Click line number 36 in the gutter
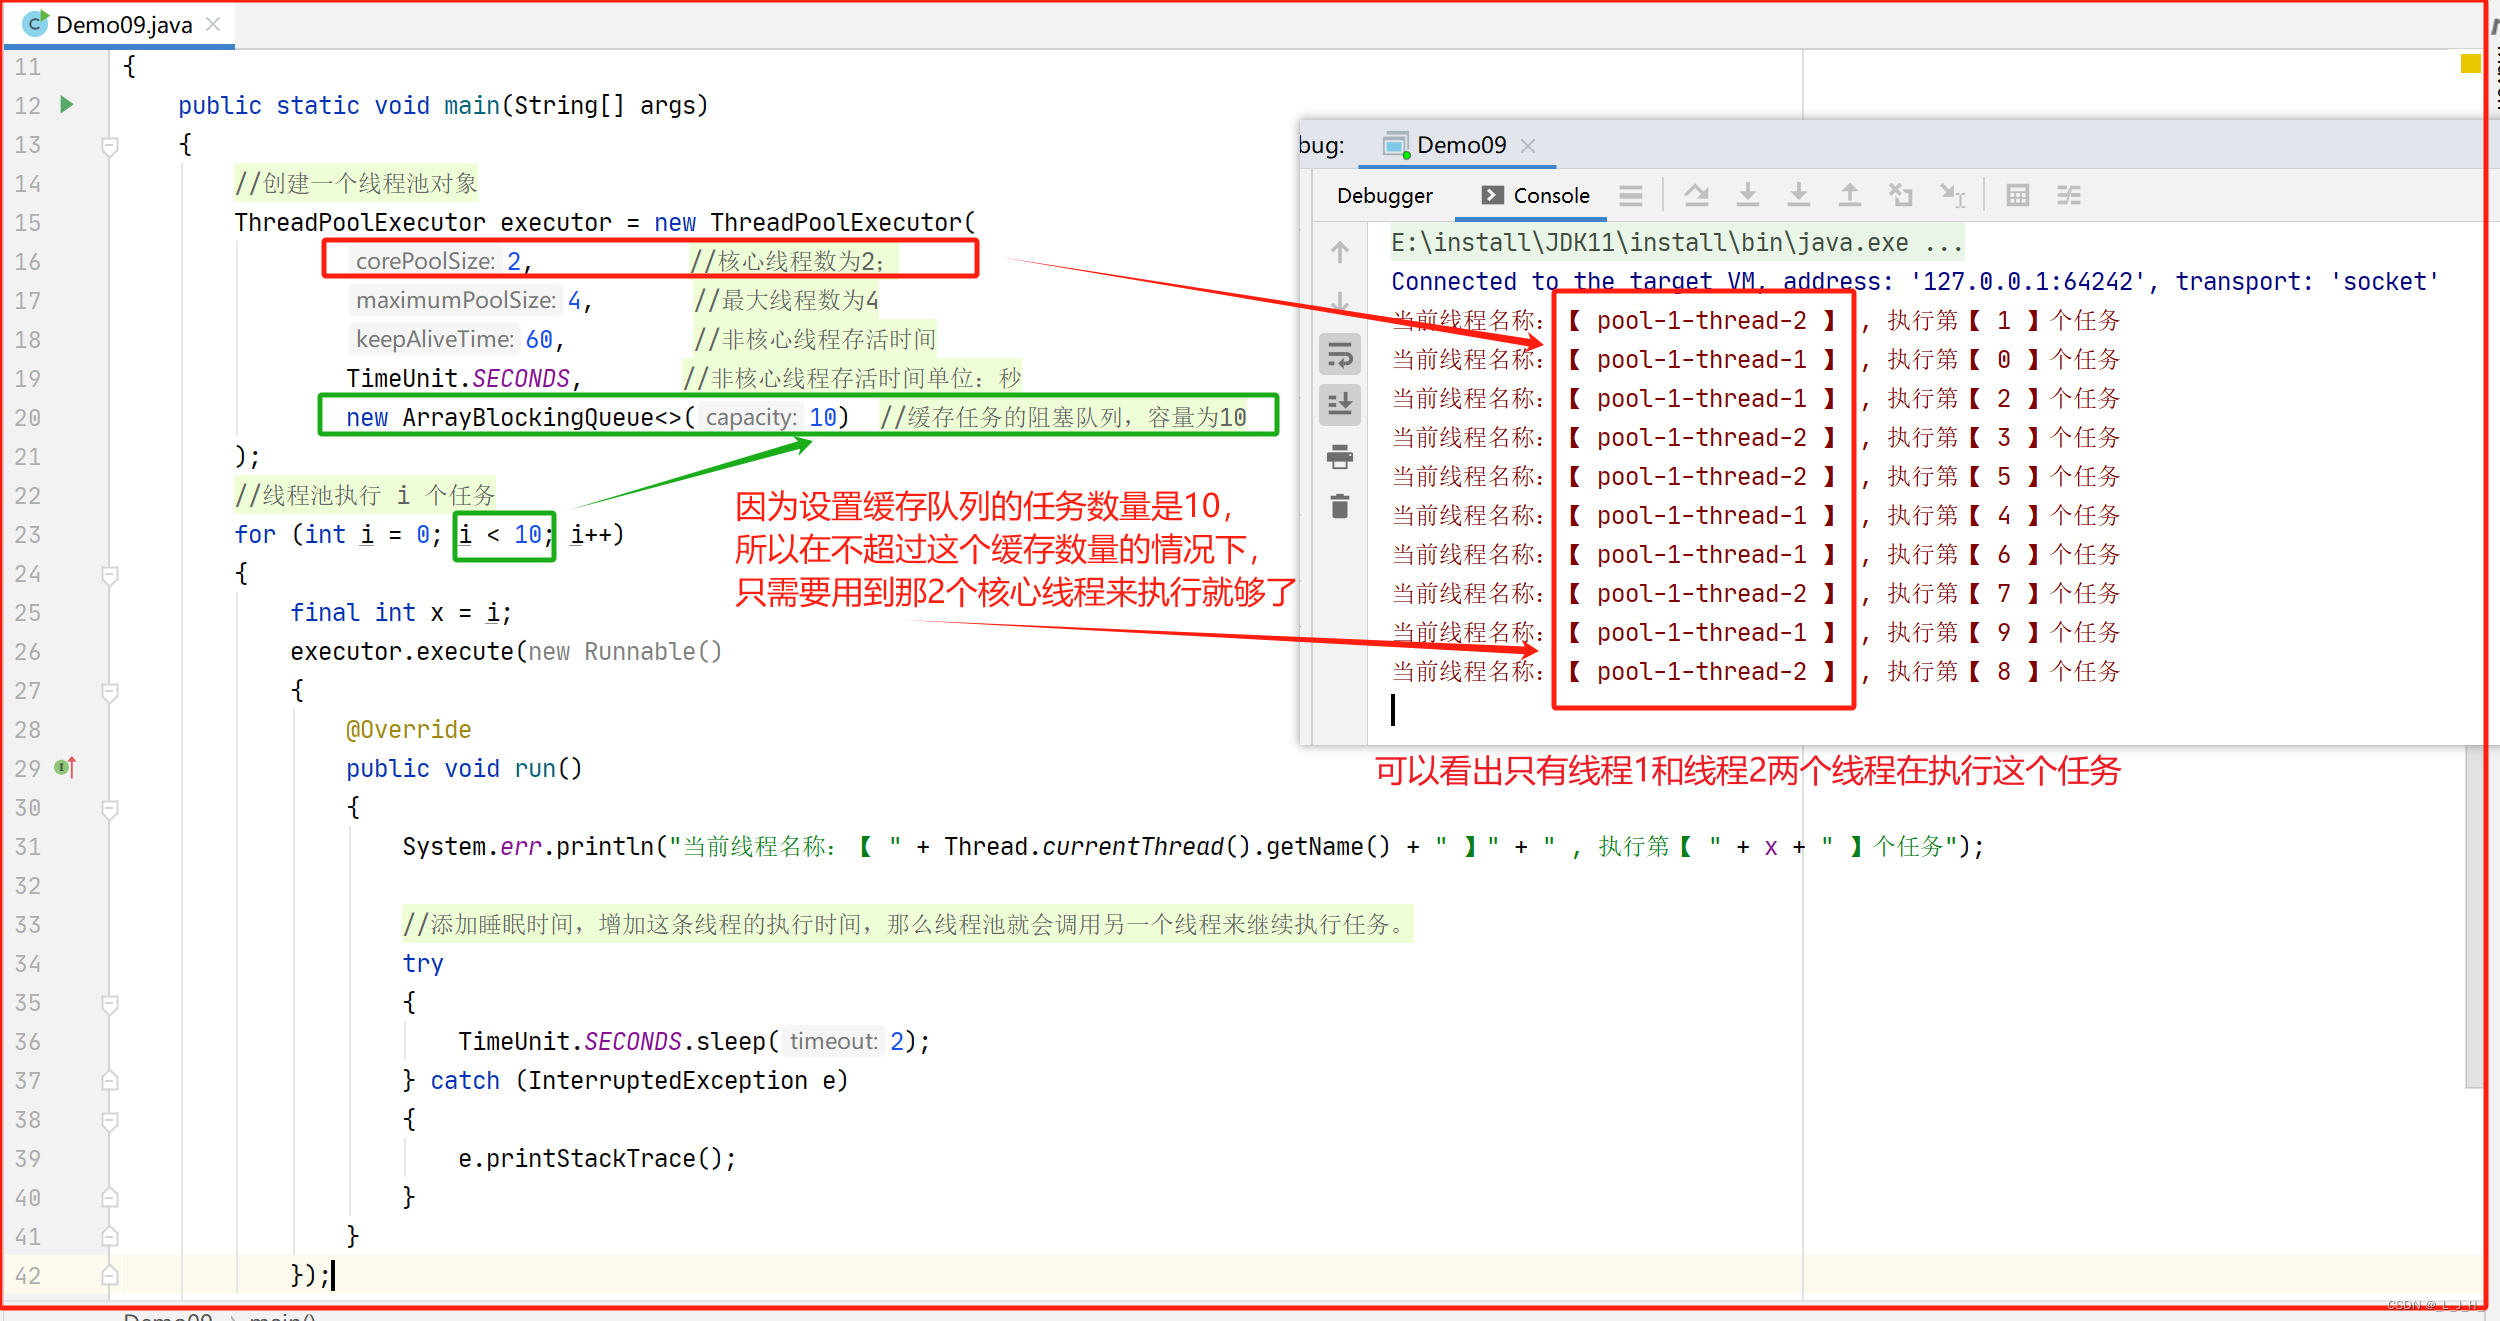The height and width of the screenshot is (1321, 2500). pos(28,1042)
